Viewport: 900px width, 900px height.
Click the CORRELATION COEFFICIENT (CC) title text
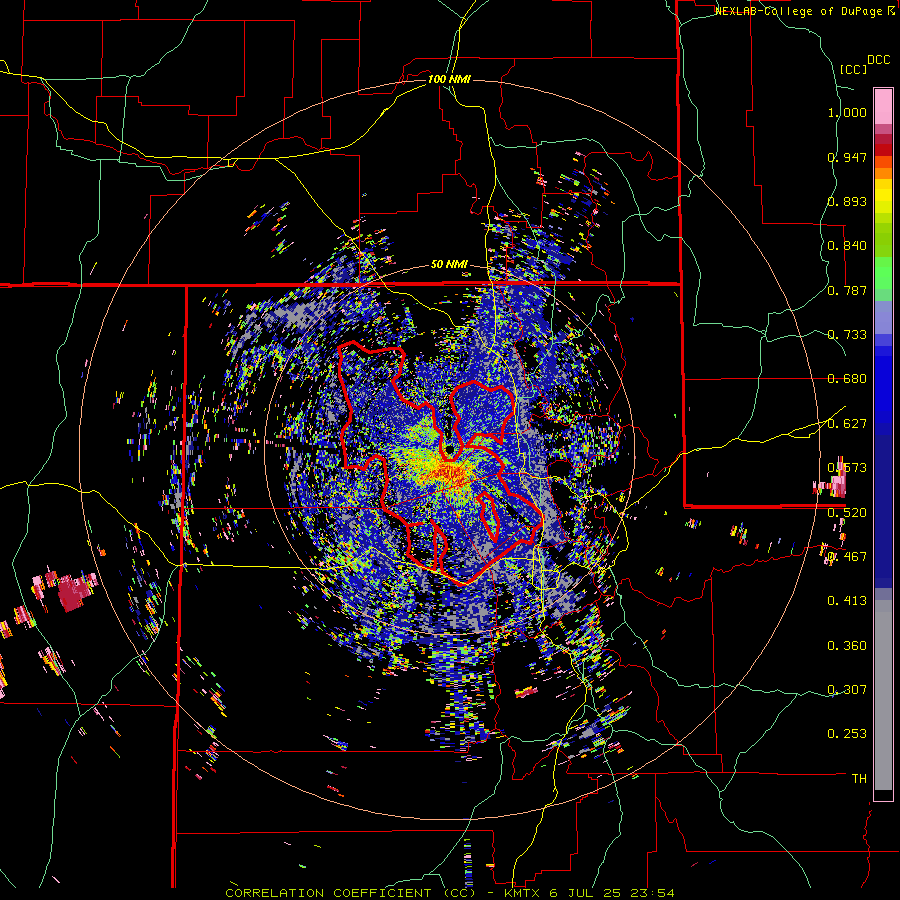(x=350, y=893)
